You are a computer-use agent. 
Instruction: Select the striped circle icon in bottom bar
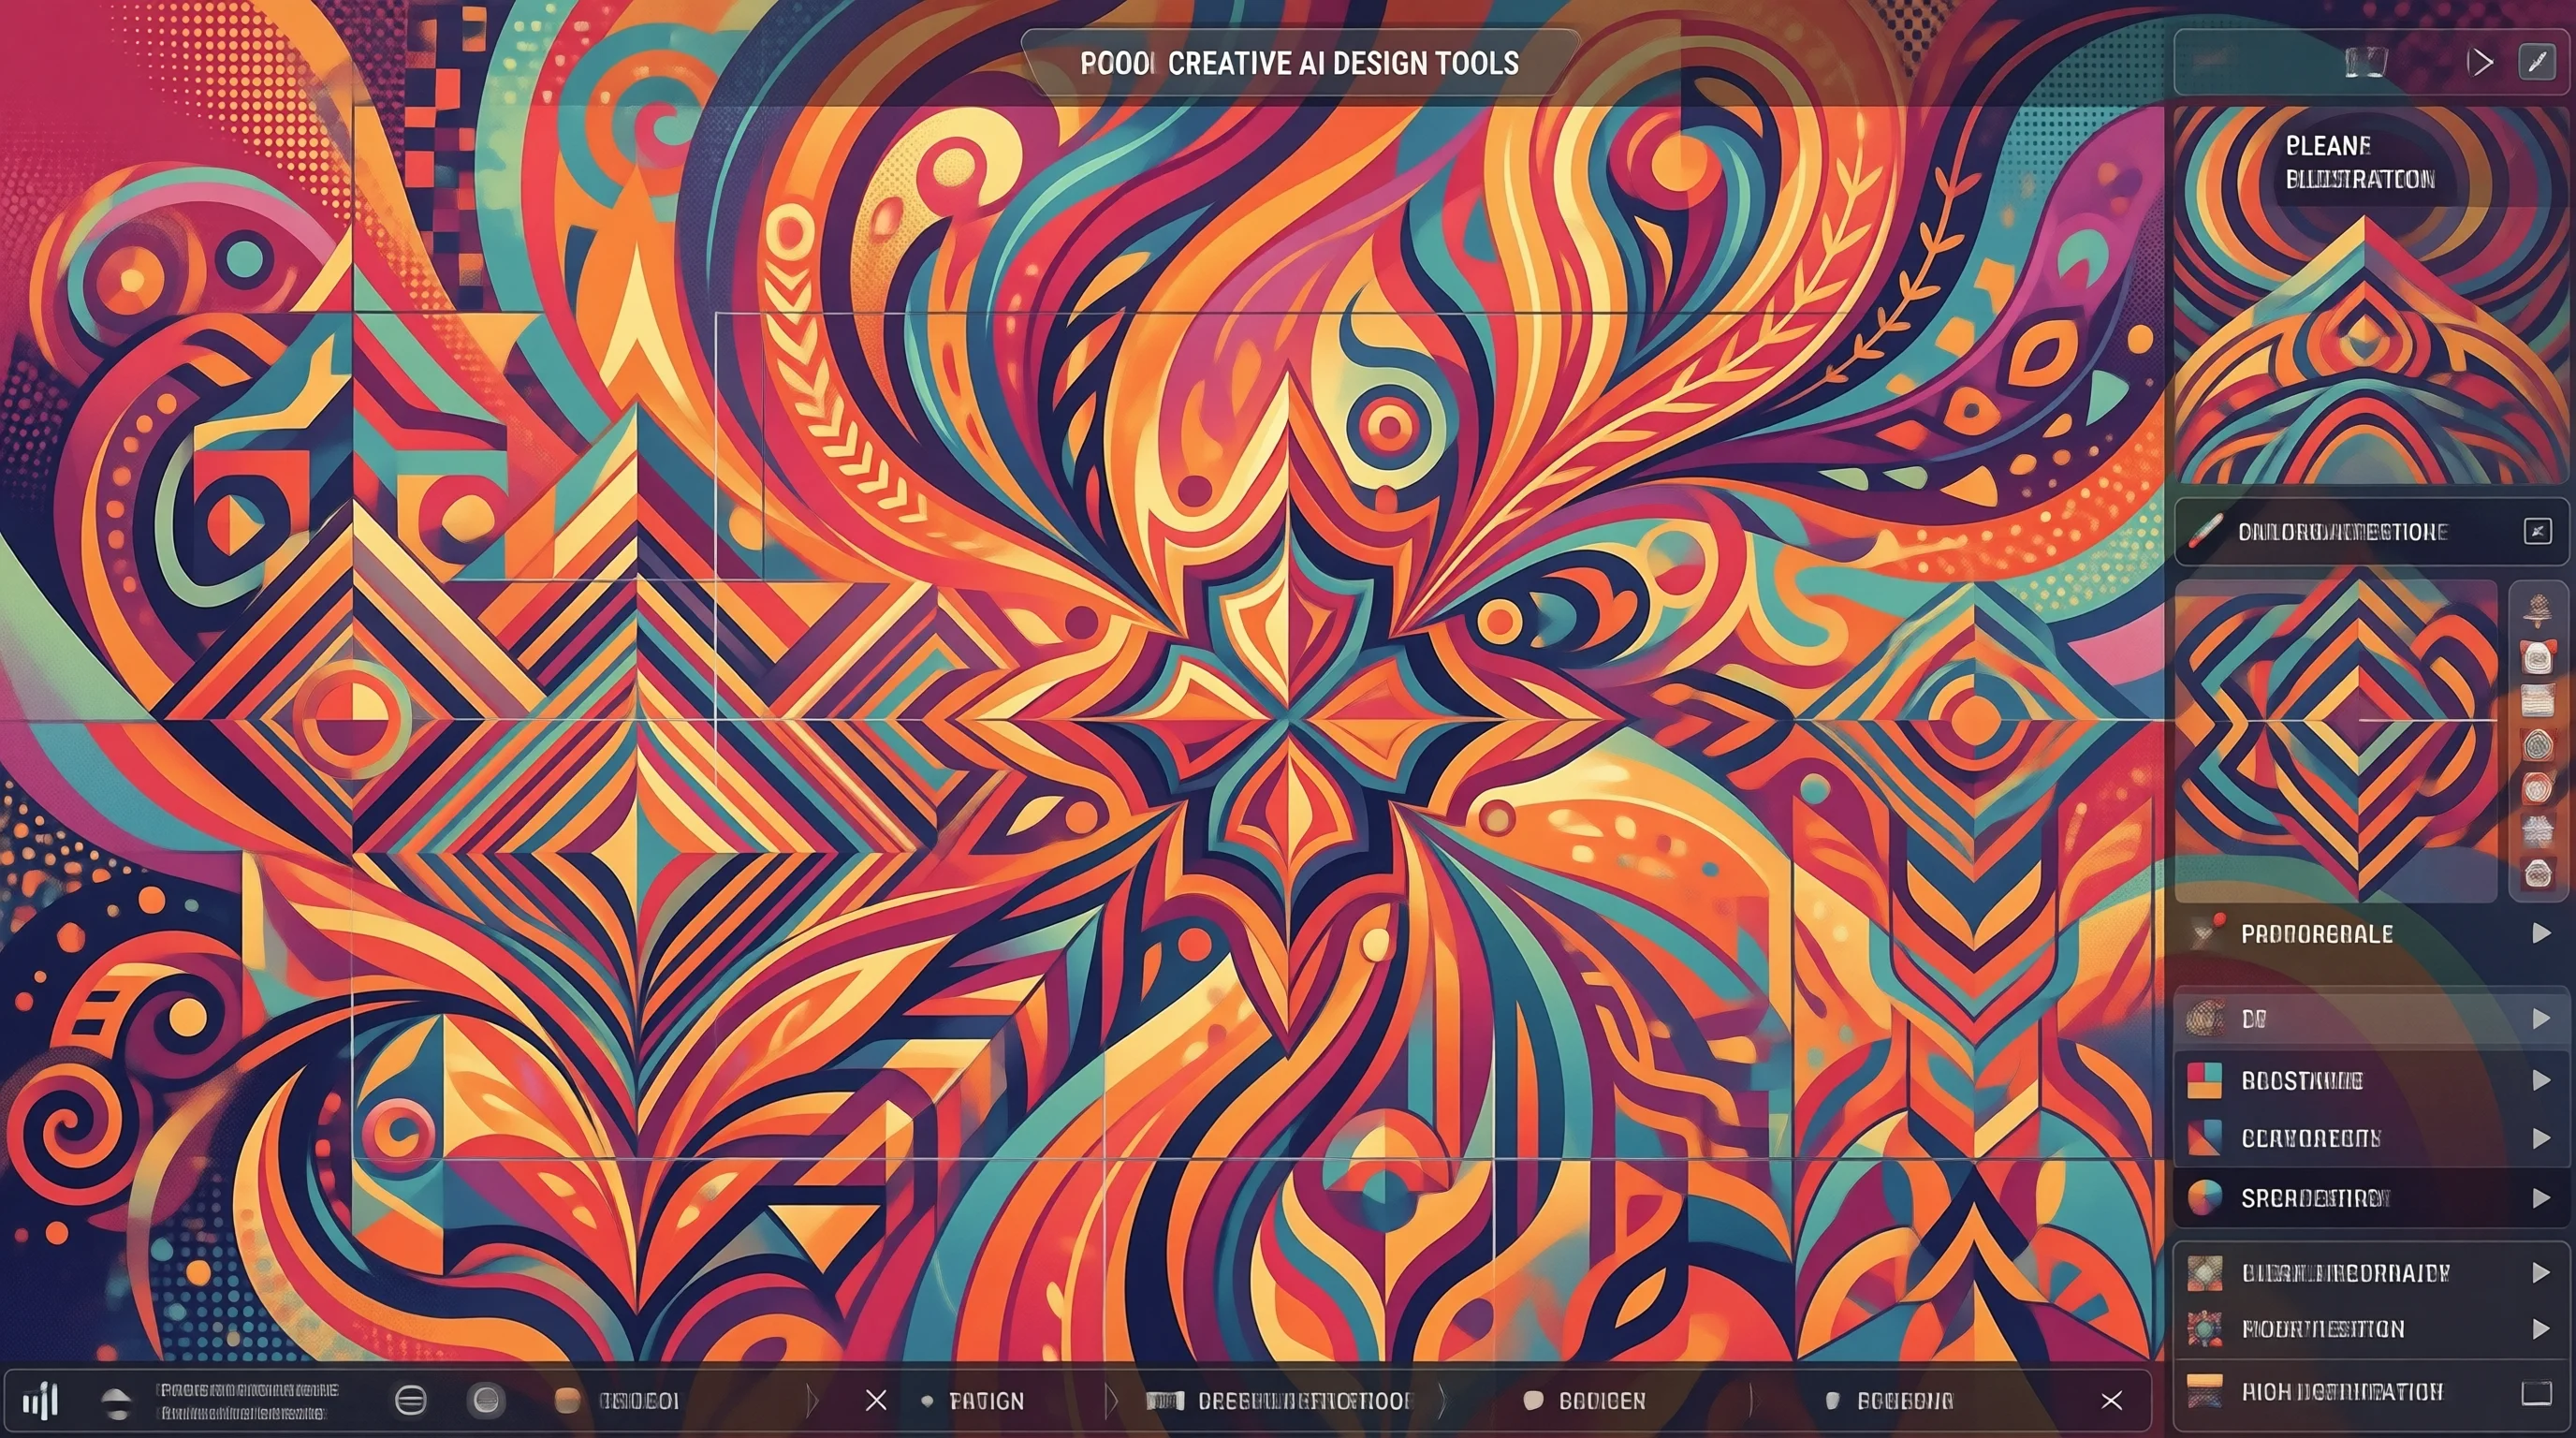(x=410, y=1400)
